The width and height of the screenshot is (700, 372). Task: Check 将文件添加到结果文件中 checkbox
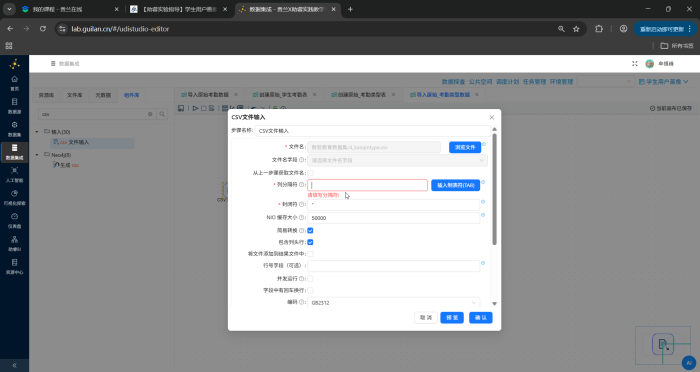pyautogui.click(x=310, y=254)
